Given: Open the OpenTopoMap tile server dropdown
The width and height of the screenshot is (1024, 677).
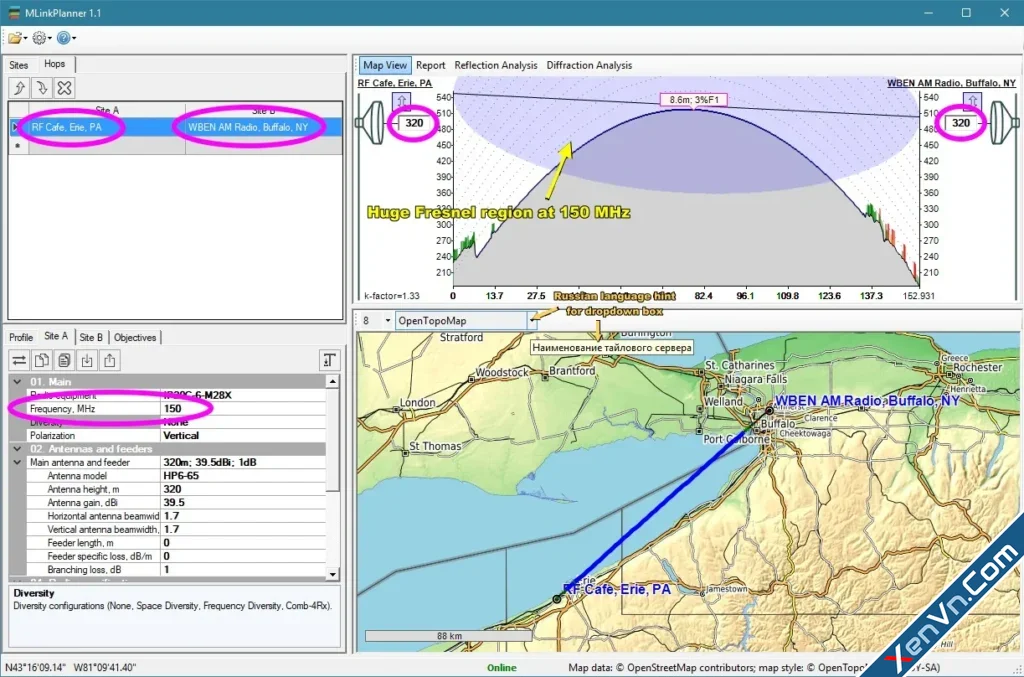Looking at the screenshot, I should point(532,321).
